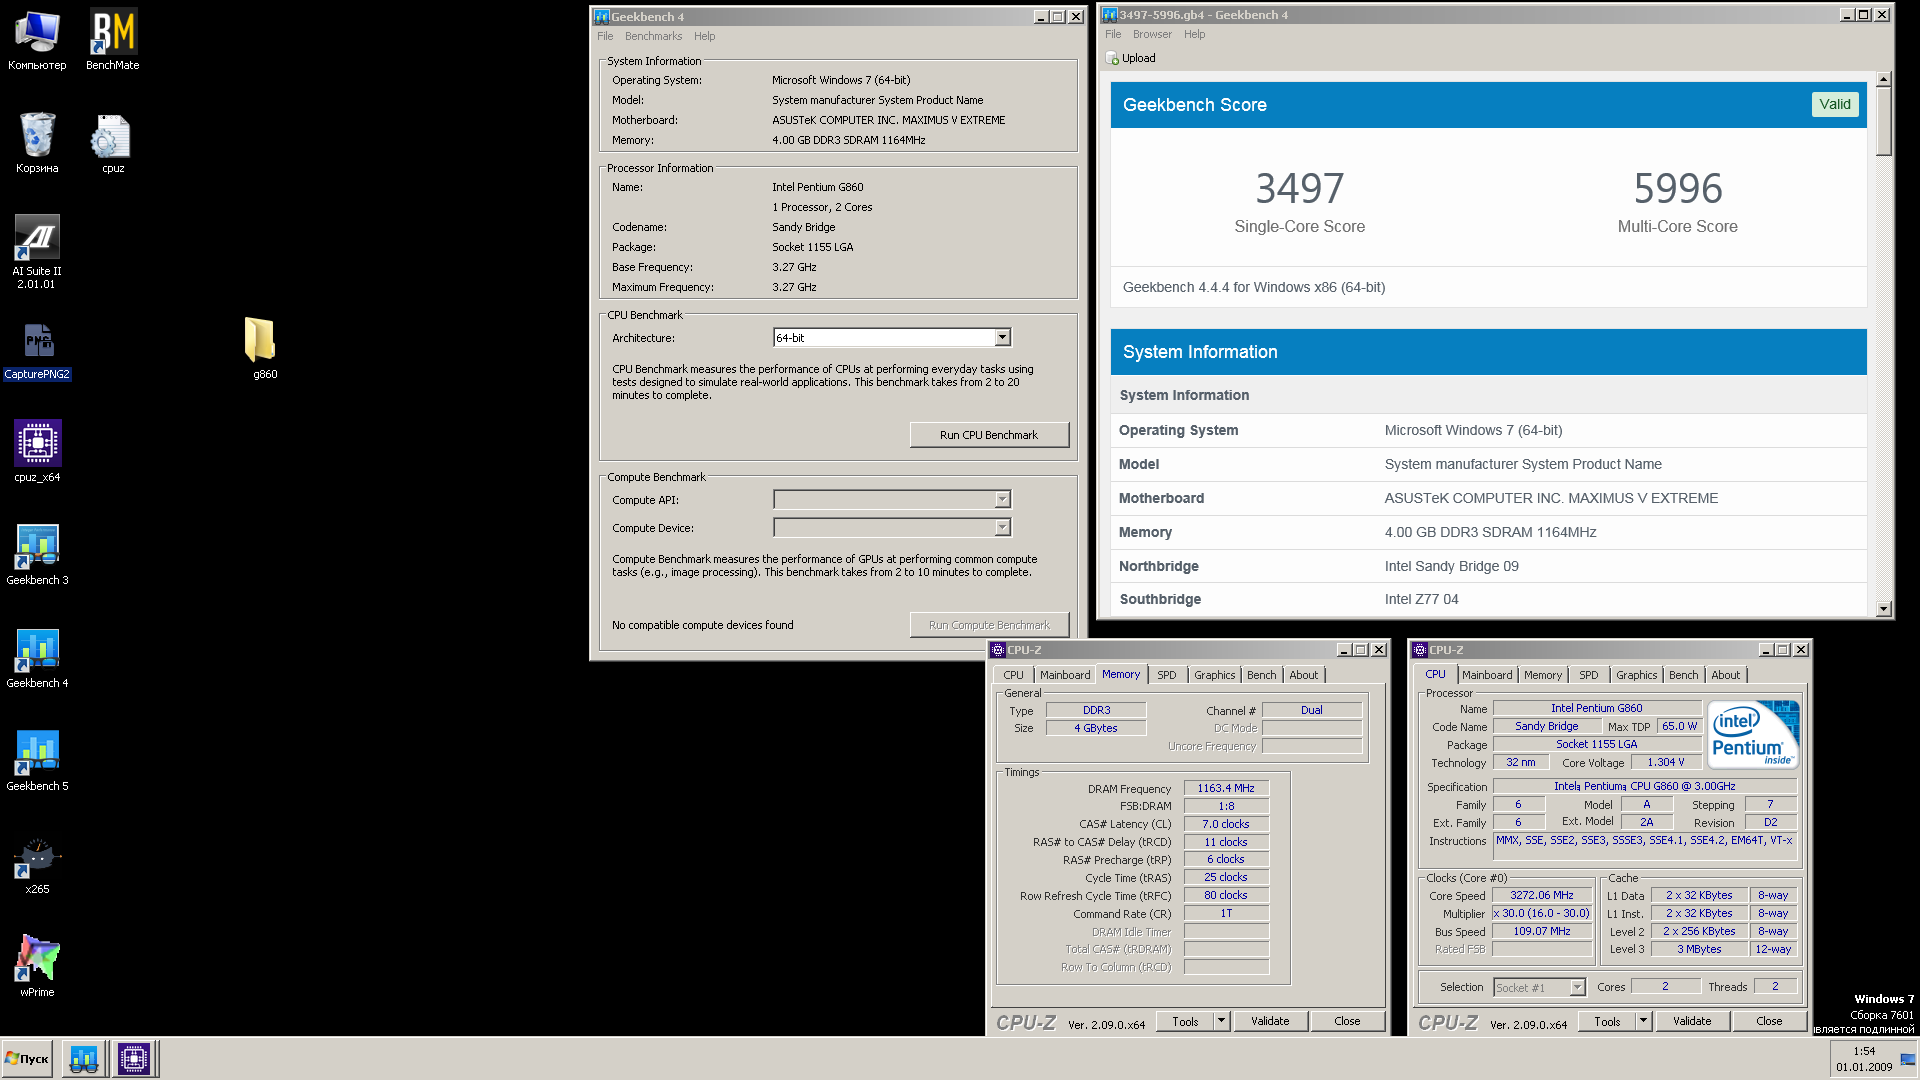Click Run Compute Benchmark button
This screenshot has width=1920, height=1080.
click(989, 625)
